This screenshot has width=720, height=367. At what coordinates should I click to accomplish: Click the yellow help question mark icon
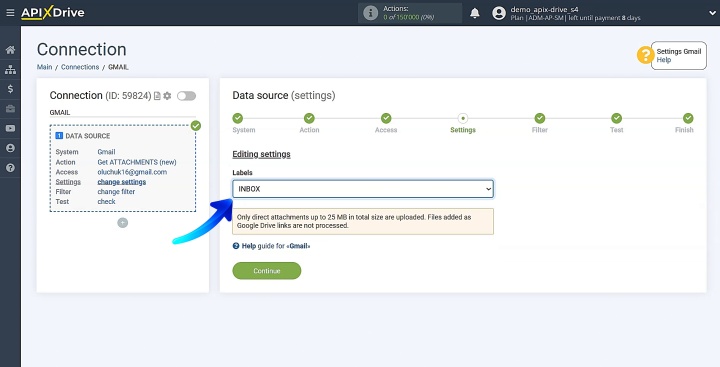[x=645, y=55]
